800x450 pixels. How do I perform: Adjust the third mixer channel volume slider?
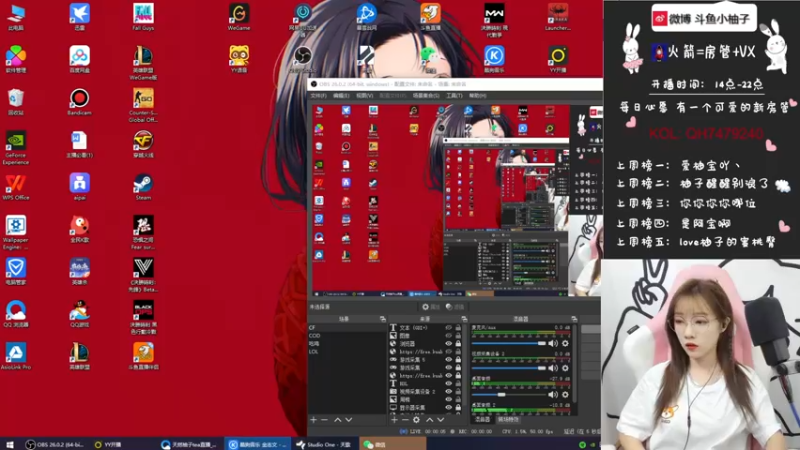tap(509, 394)
